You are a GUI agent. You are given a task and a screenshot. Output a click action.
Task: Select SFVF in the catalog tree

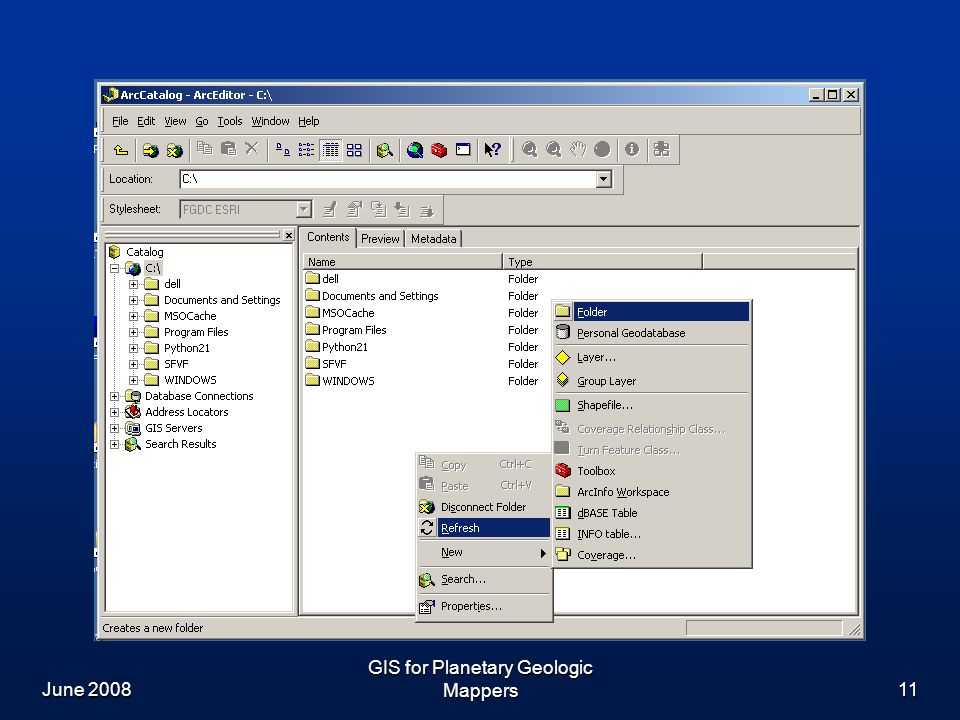pos(176,364)
